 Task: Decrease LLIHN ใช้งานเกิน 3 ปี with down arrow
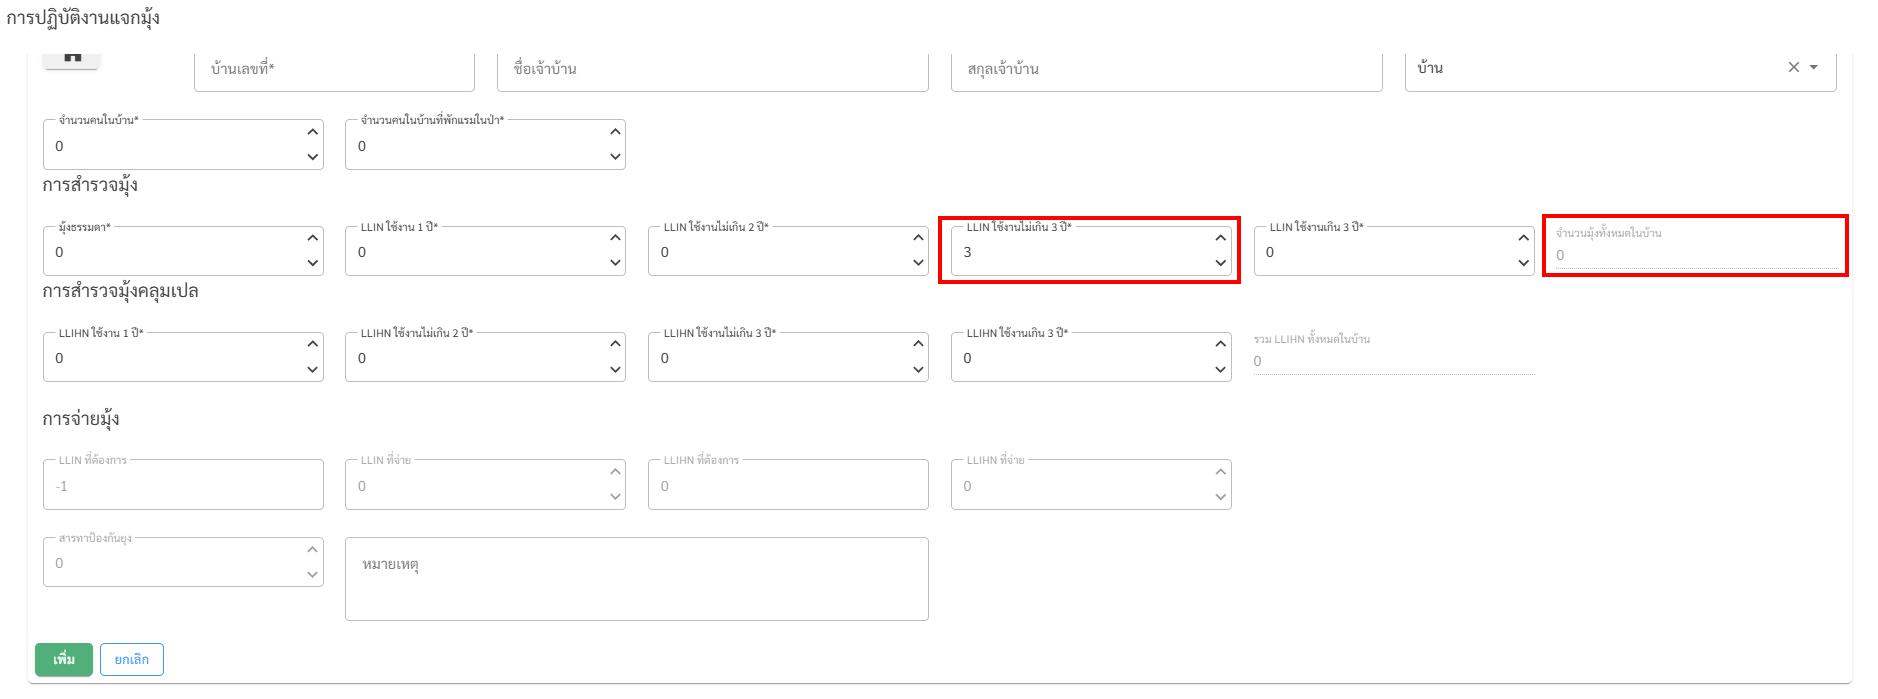tap(1220, 370)
